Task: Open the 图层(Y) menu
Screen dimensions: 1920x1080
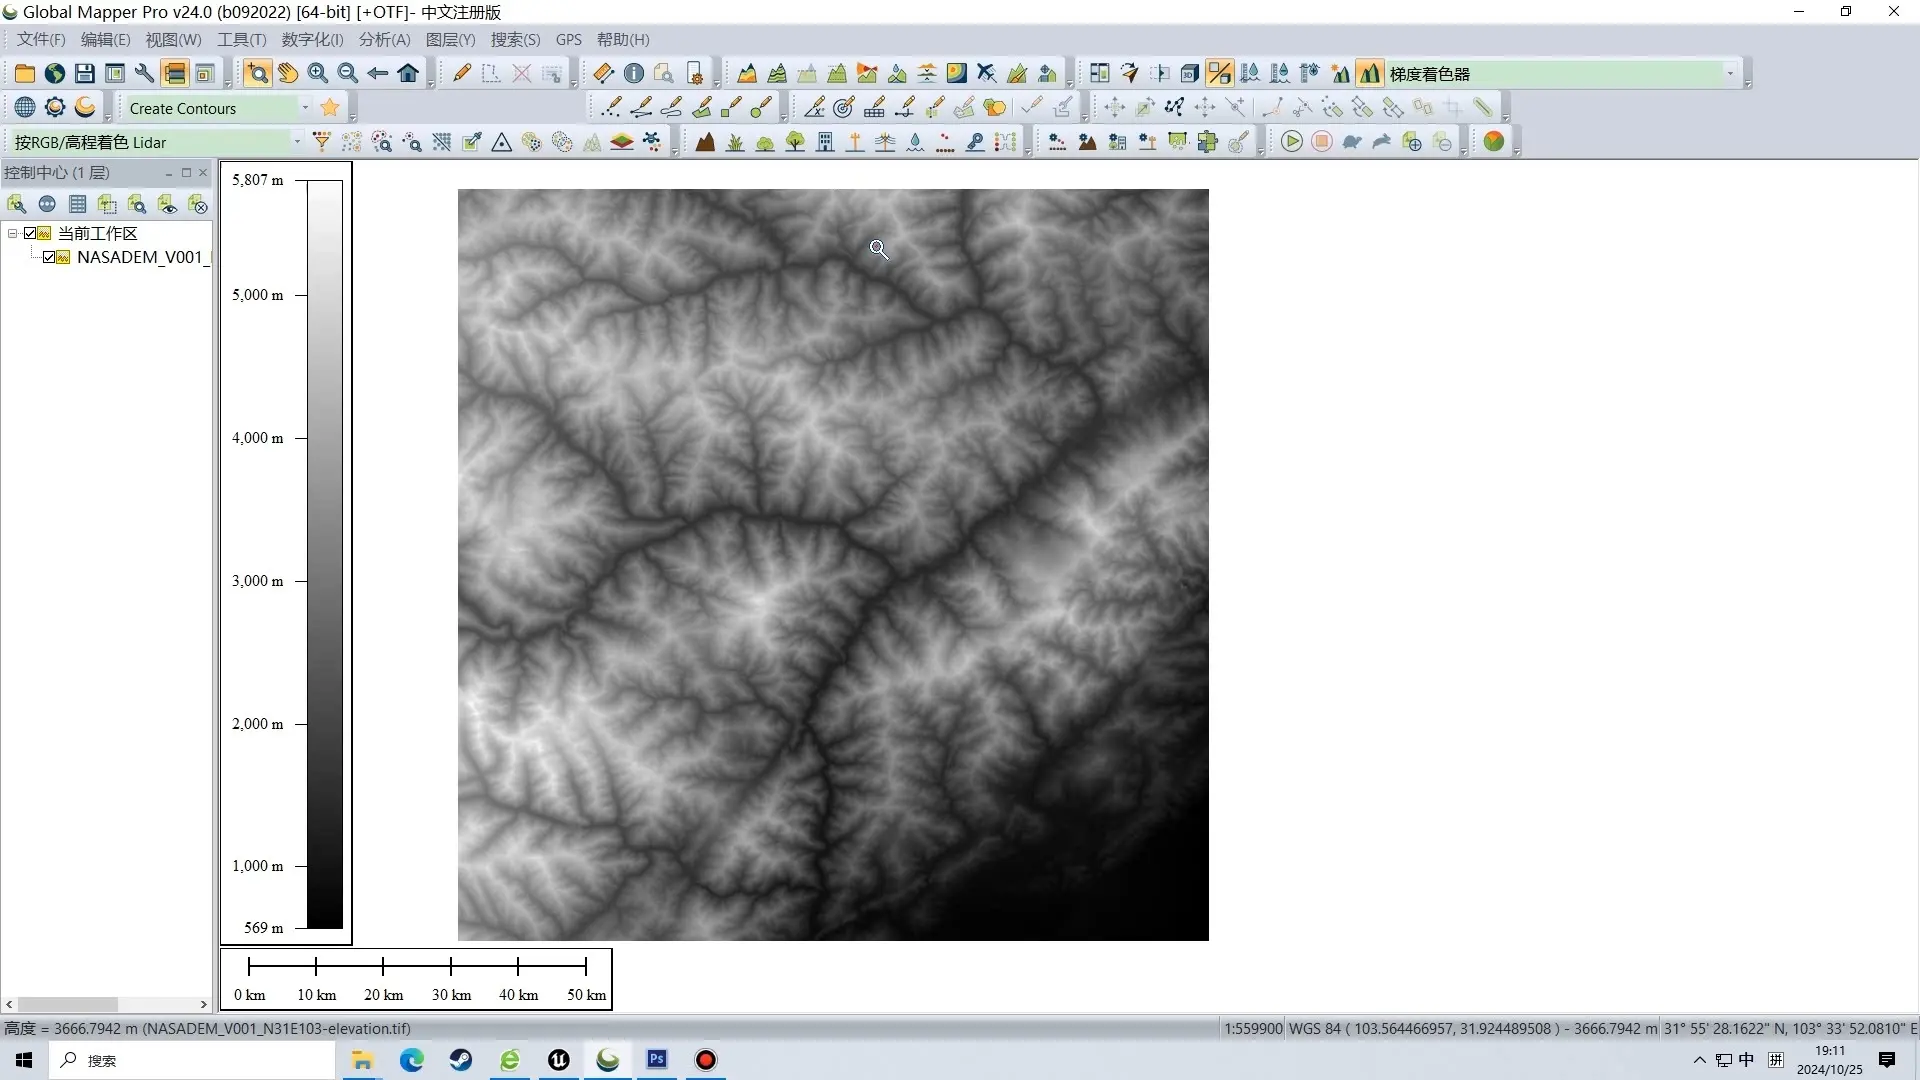Action: tap(450, 39)
